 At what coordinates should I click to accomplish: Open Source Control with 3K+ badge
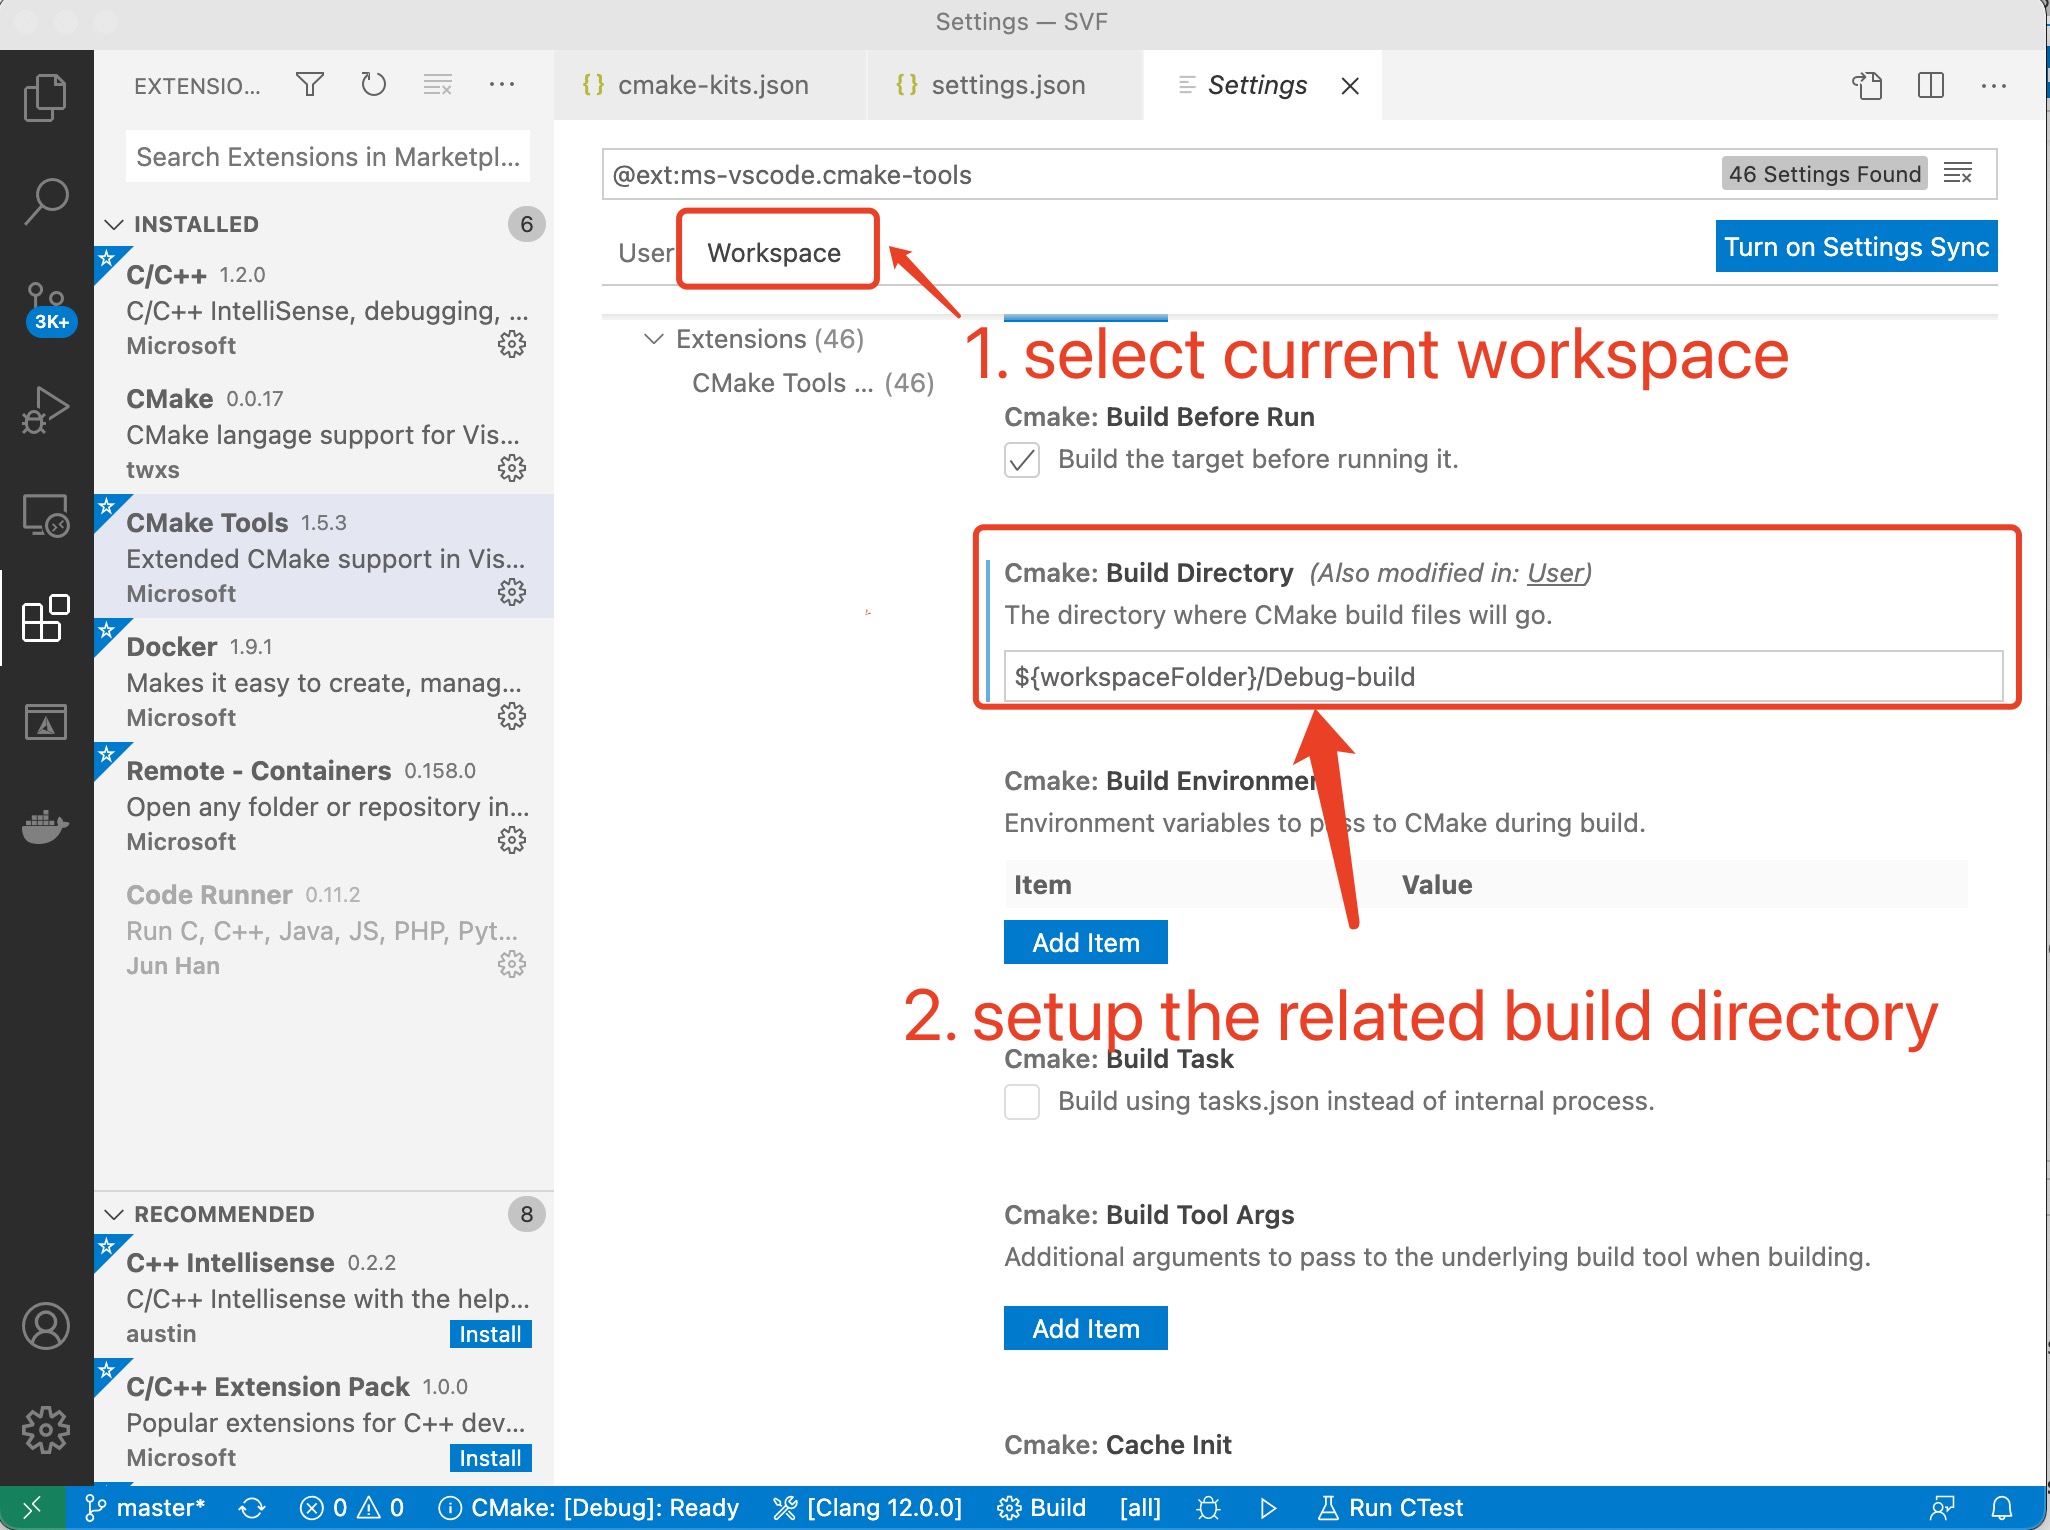(x=47, y=308)
